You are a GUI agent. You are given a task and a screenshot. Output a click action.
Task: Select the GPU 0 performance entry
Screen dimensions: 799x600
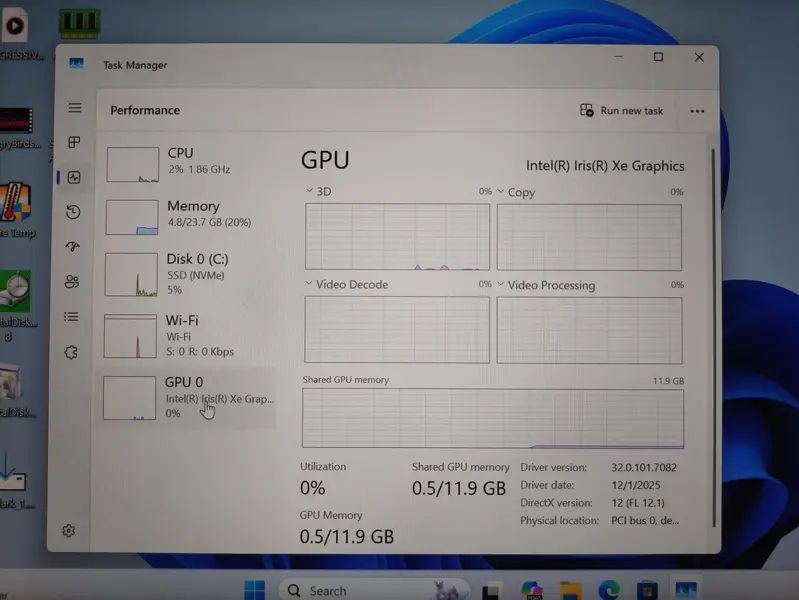[x=185, y=398]
